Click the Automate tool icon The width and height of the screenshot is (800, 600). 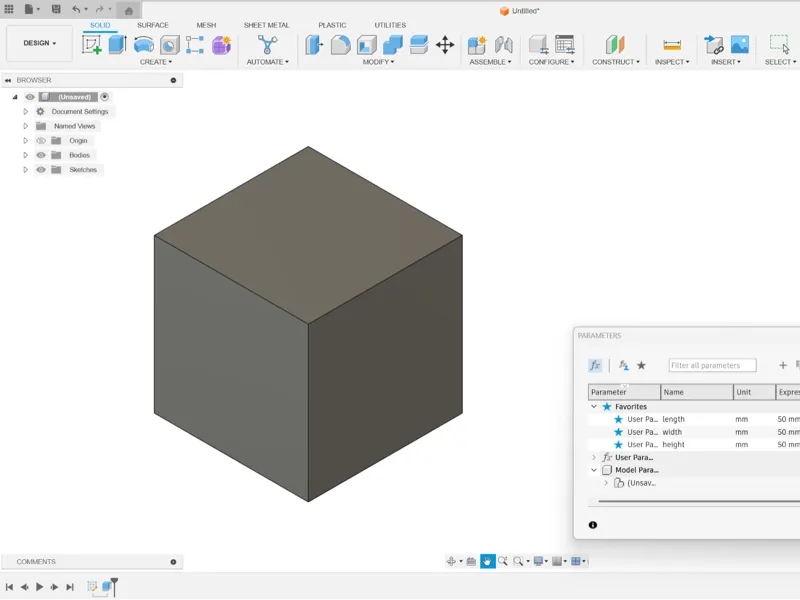click(267, 45)
